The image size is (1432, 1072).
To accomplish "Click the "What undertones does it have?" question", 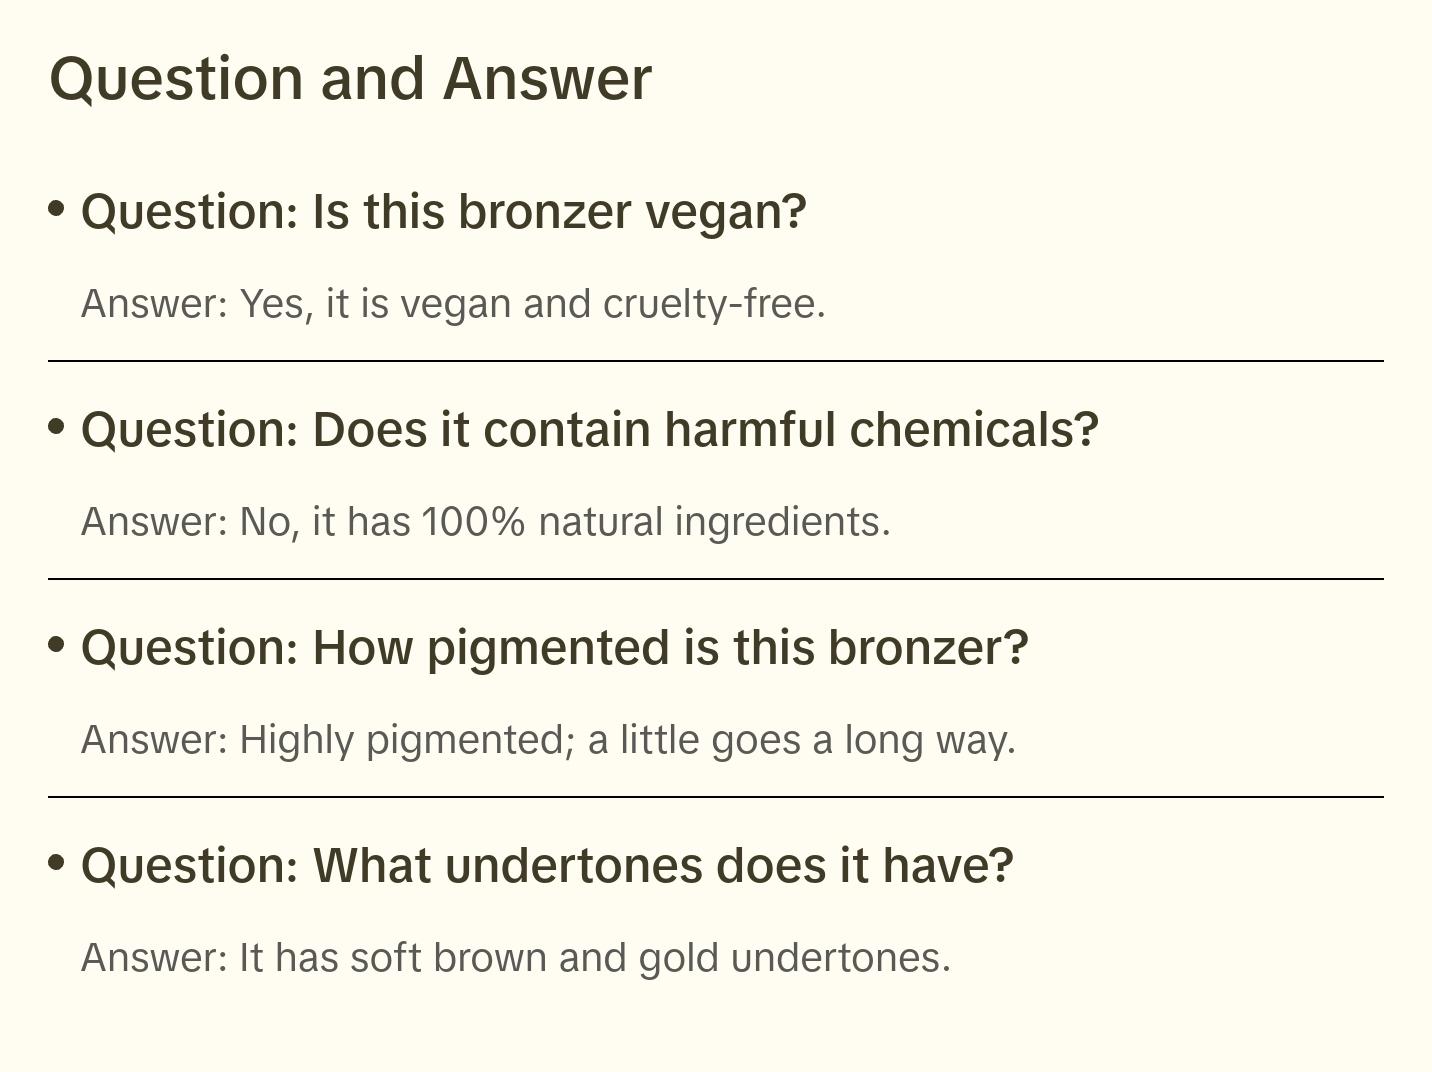I will [x=547, y=866].
